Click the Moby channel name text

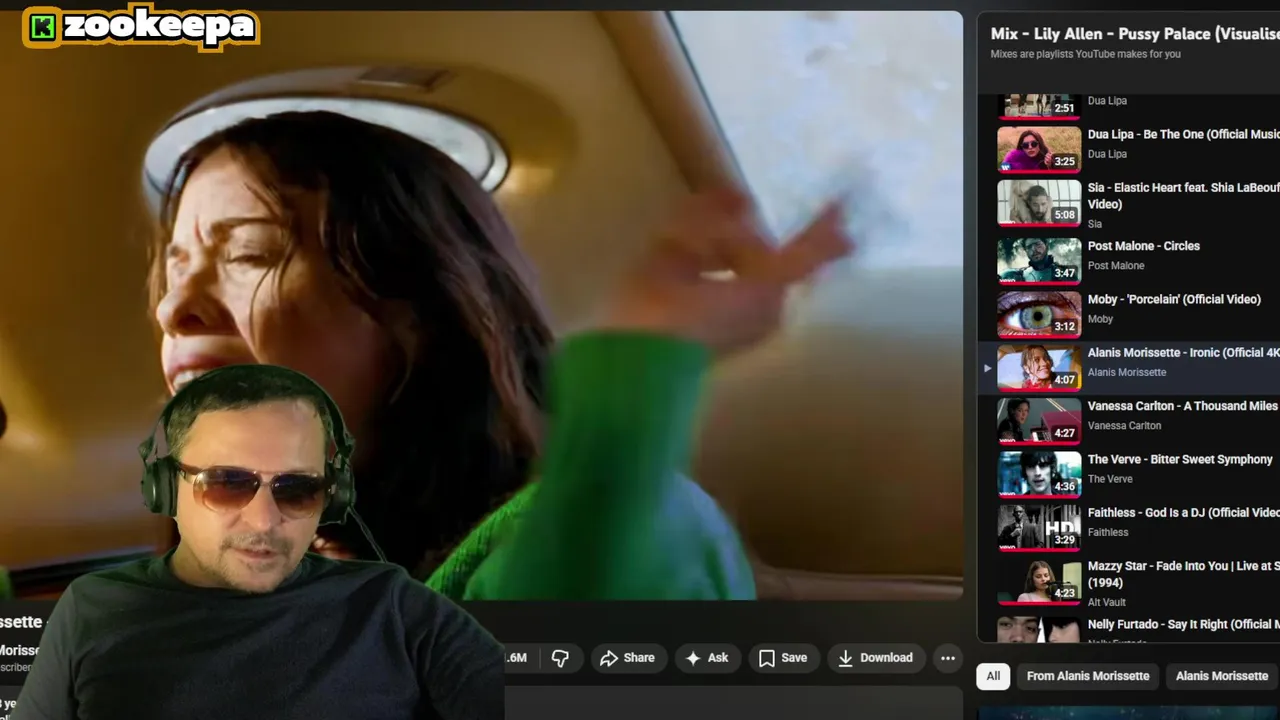click(x=1100, y=319)
